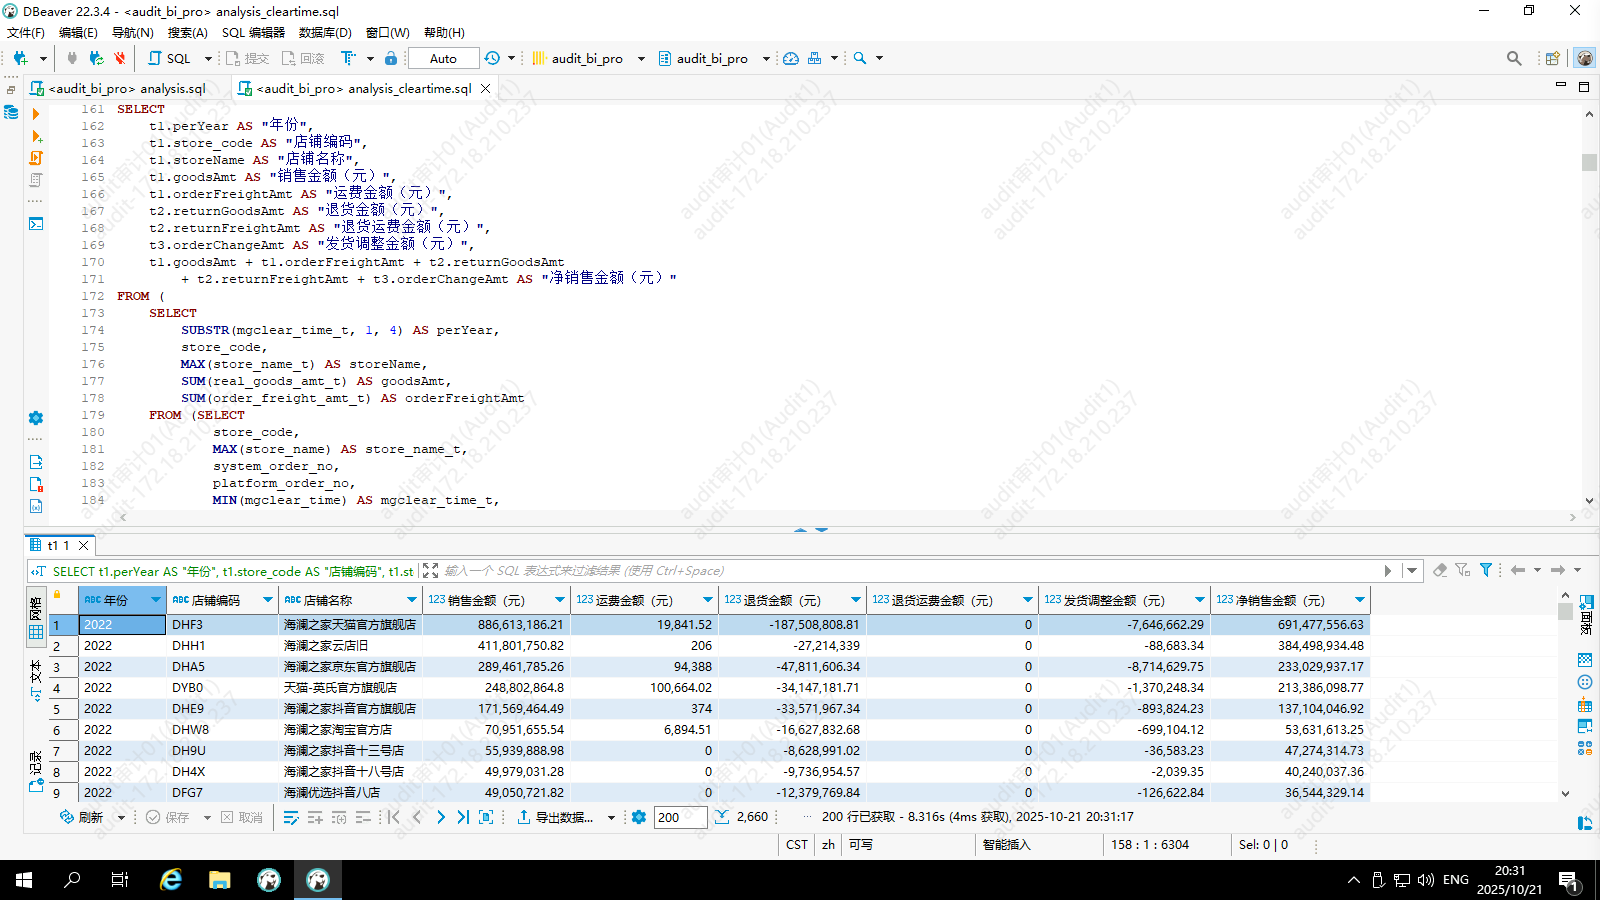Open the 数据库(D) menu

325,32
